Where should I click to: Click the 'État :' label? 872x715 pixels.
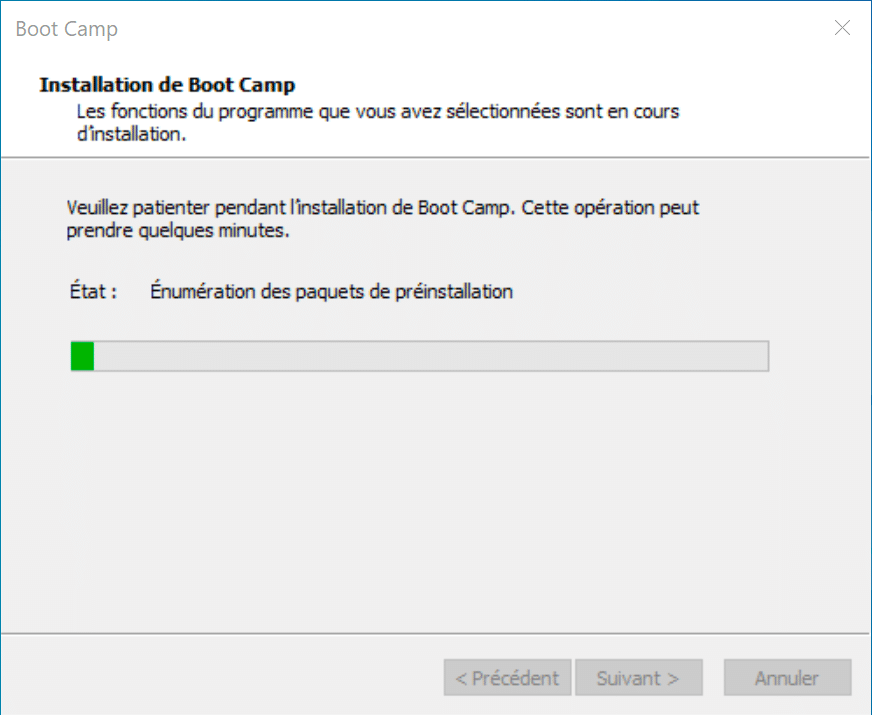click(x=93, y=291)
